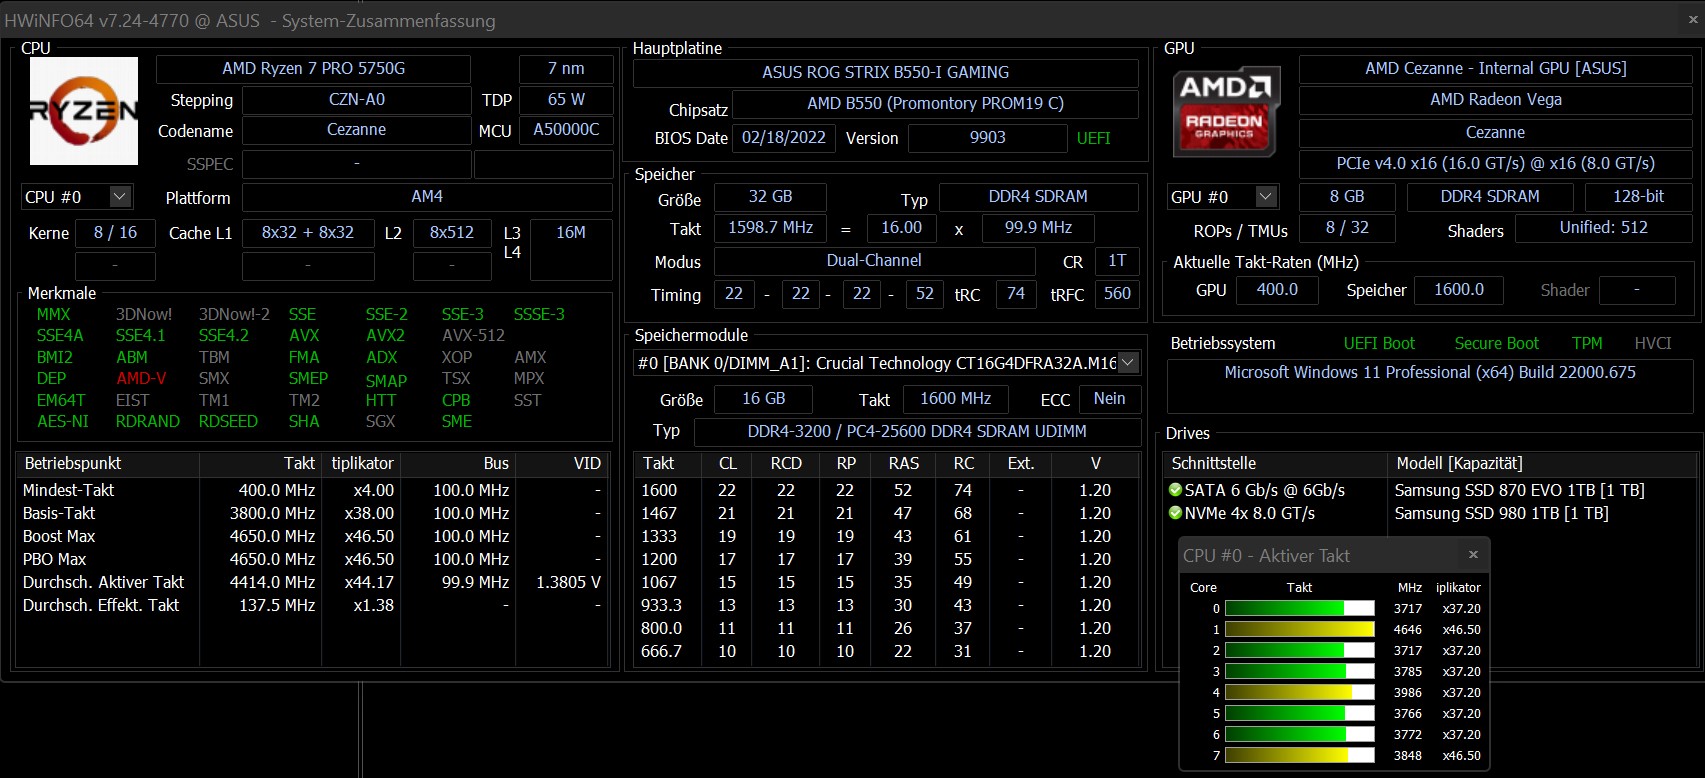Click the Core 5 clock bar
The width and height of the screenshot is (1705, 778).
point(1299,713)
